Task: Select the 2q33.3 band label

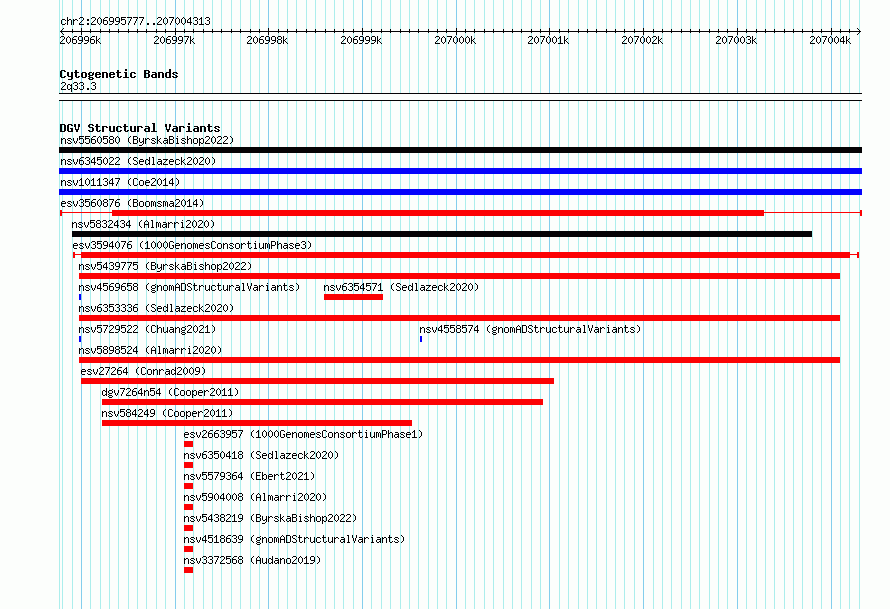Action: tap(78, 86)
